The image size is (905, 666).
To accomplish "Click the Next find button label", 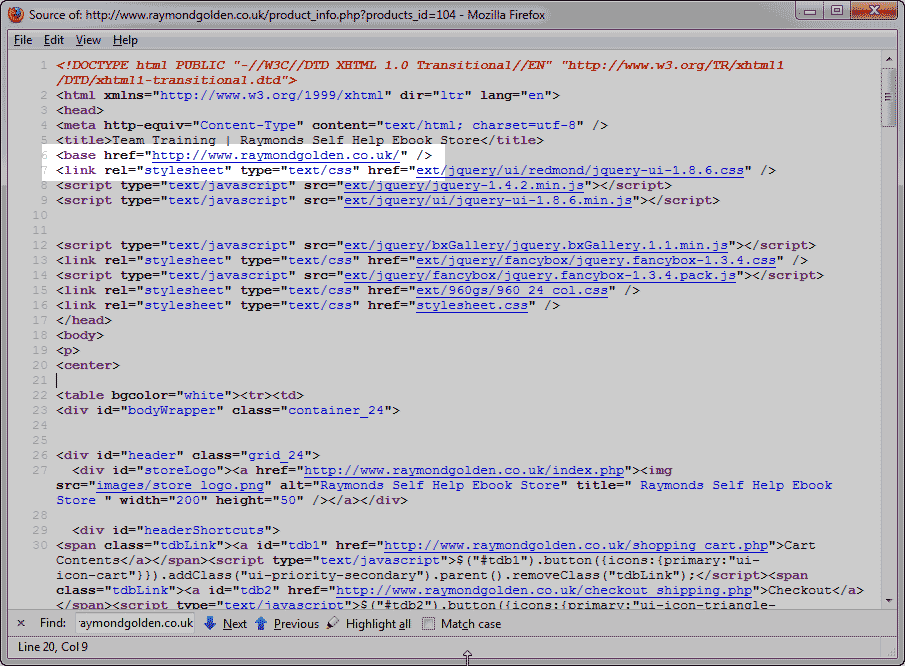I will (235, 624).
